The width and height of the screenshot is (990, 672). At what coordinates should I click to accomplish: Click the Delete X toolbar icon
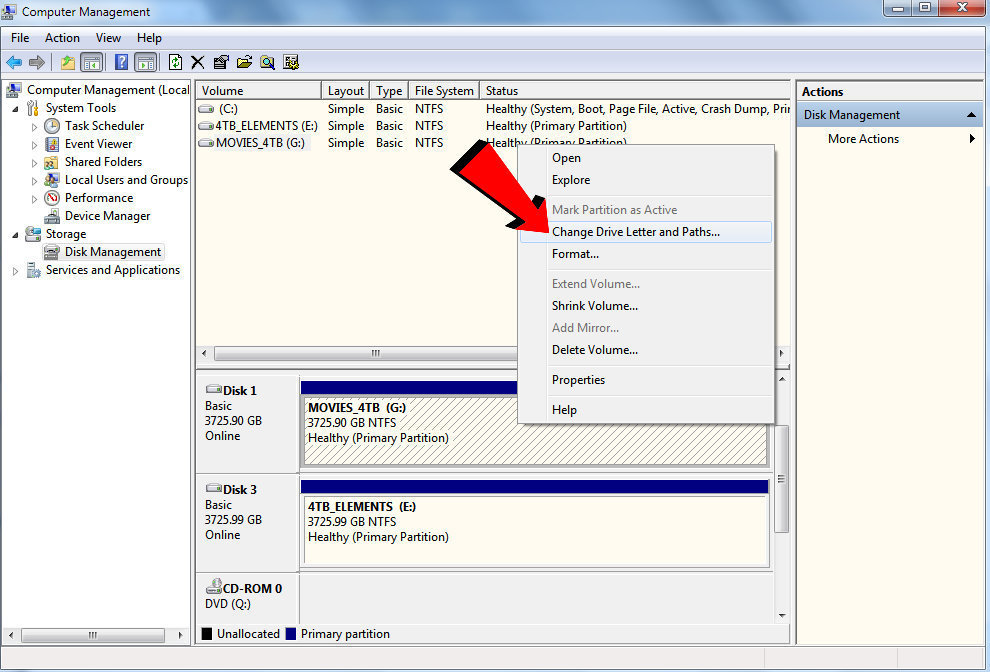198,62
